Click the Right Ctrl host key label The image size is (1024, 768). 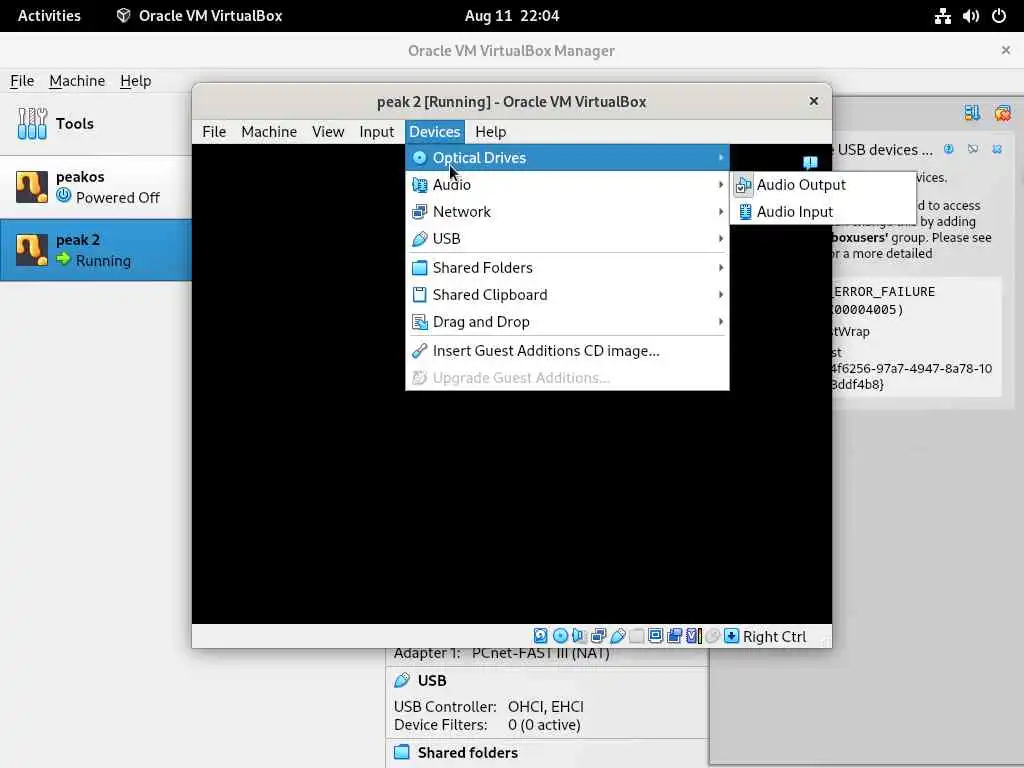tap(775, 637)
